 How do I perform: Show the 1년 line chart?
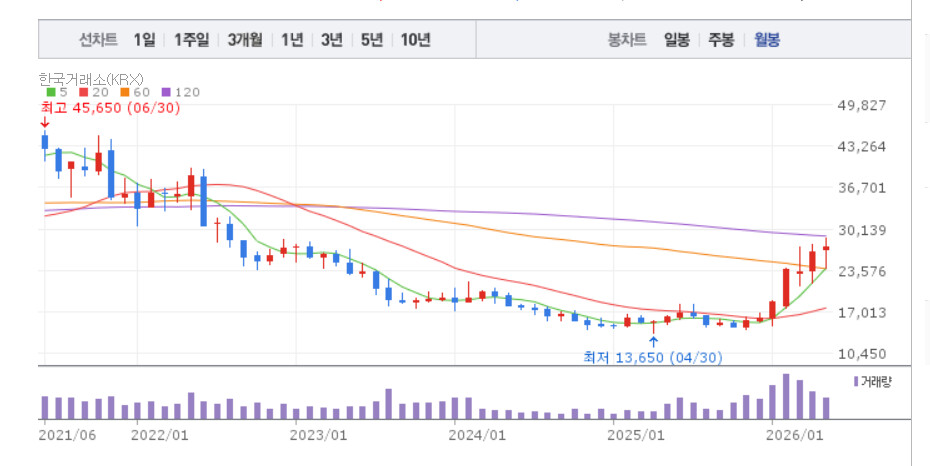[292, 40]
